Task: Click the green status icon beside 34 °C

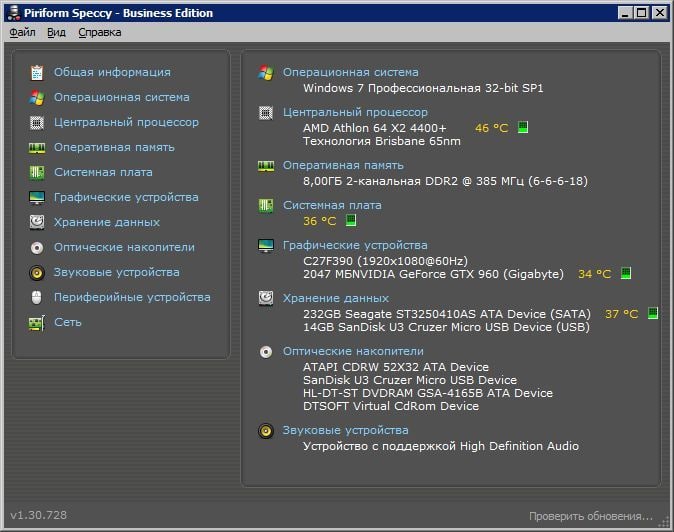Action: coord(626,273)
